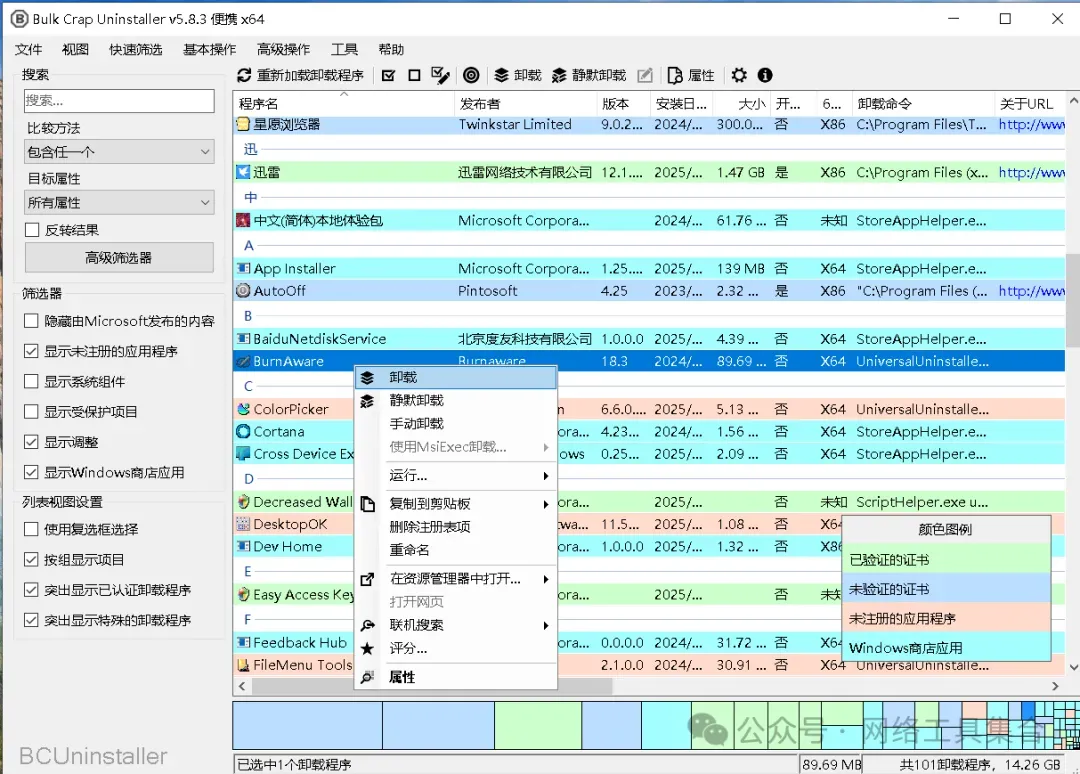Click the horizontal scrollbar right arrow
The width and height of the screenshot is (1080, 774).
tap(1055, 686)
